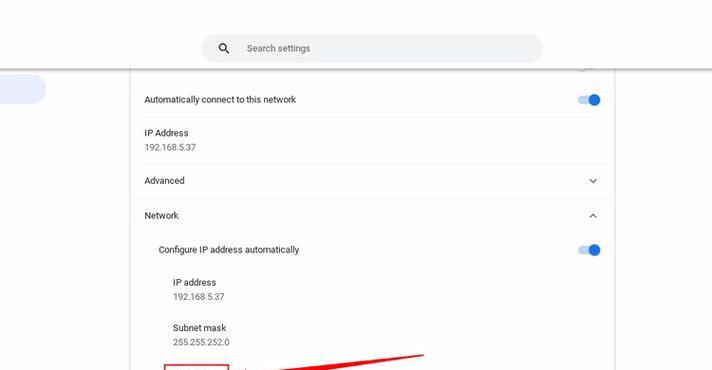This screenshot has width=712, height=370.
Task: Click the partially hidden toggle below the search bar
Action: [587, 69]
